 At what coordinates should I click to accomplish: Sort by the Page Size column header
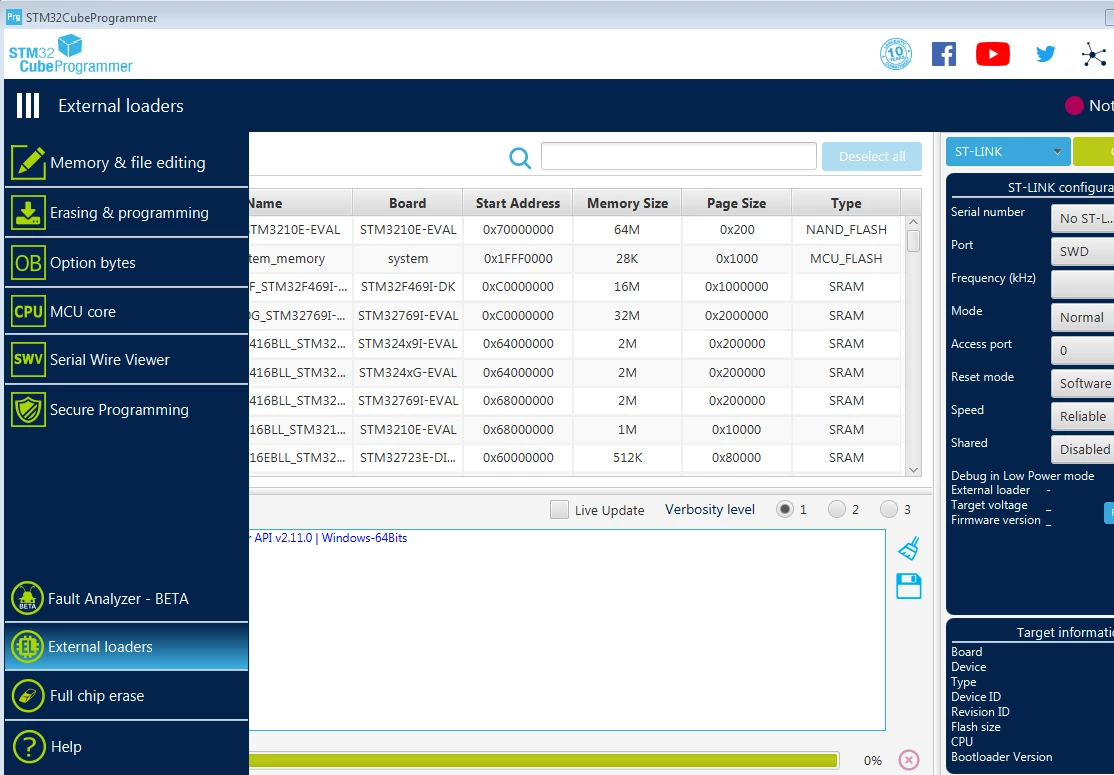tap(736, 203)
